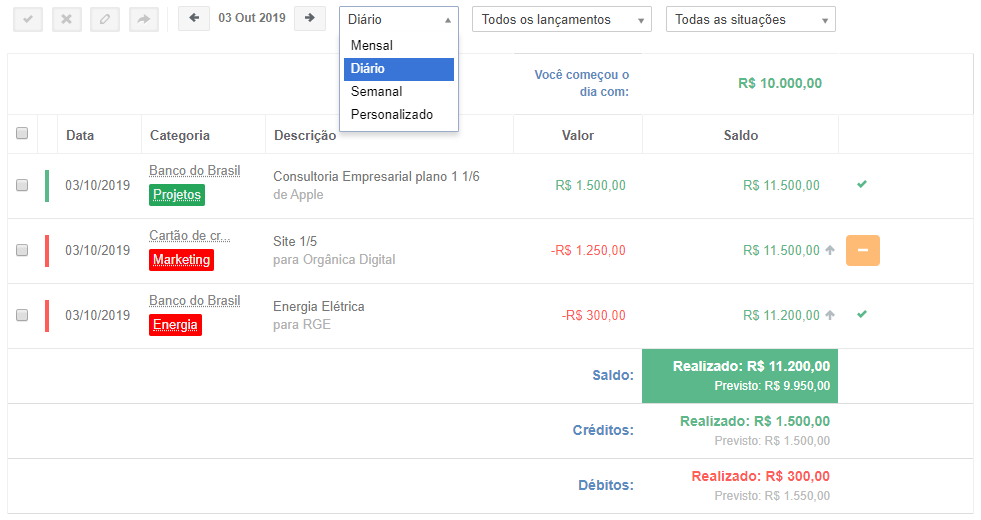Open the Todos os lançamentos dropdown
This screenshot has height=520, width=981.
click(x=561, y=20)
